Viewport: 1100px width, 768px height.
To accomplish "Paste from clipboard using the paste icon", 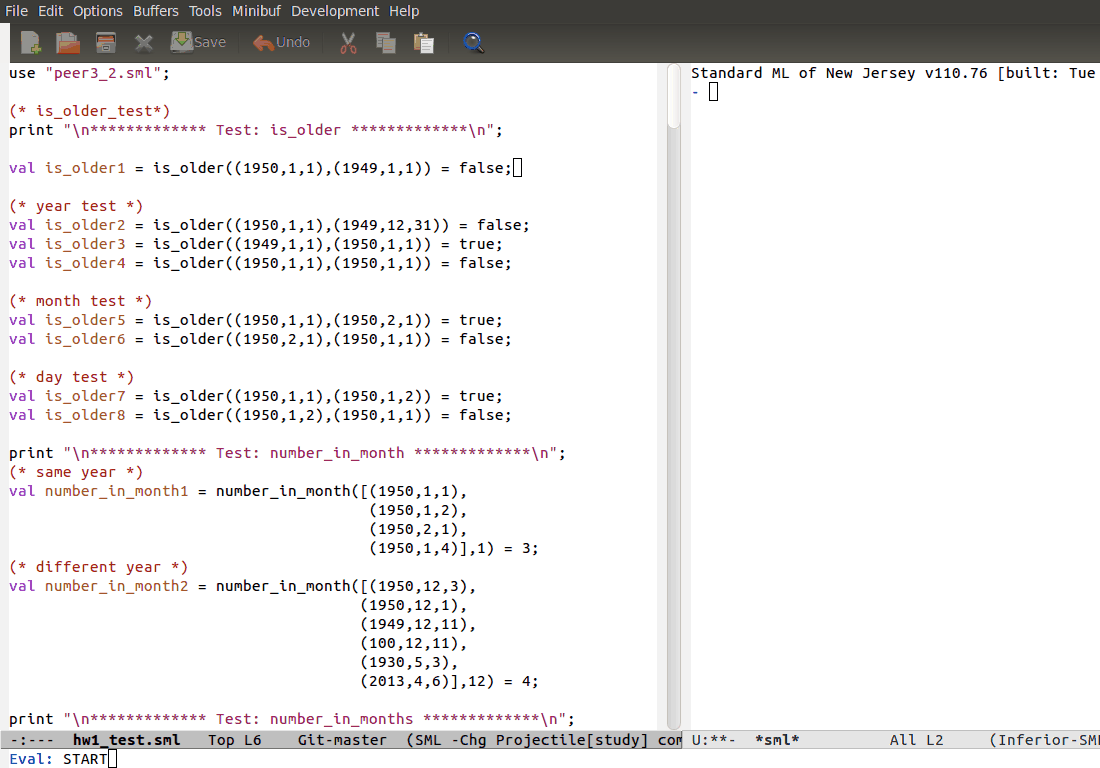I will click(x=423, y=42).
